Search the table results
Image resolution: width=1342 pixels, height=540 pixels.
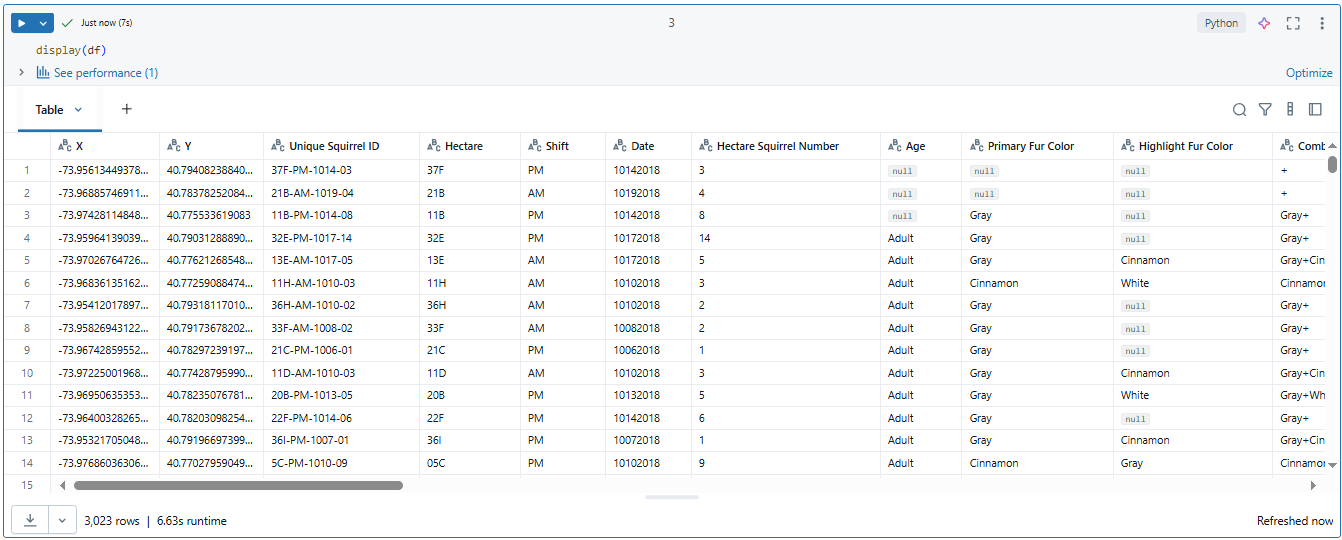coord(1239,110)
